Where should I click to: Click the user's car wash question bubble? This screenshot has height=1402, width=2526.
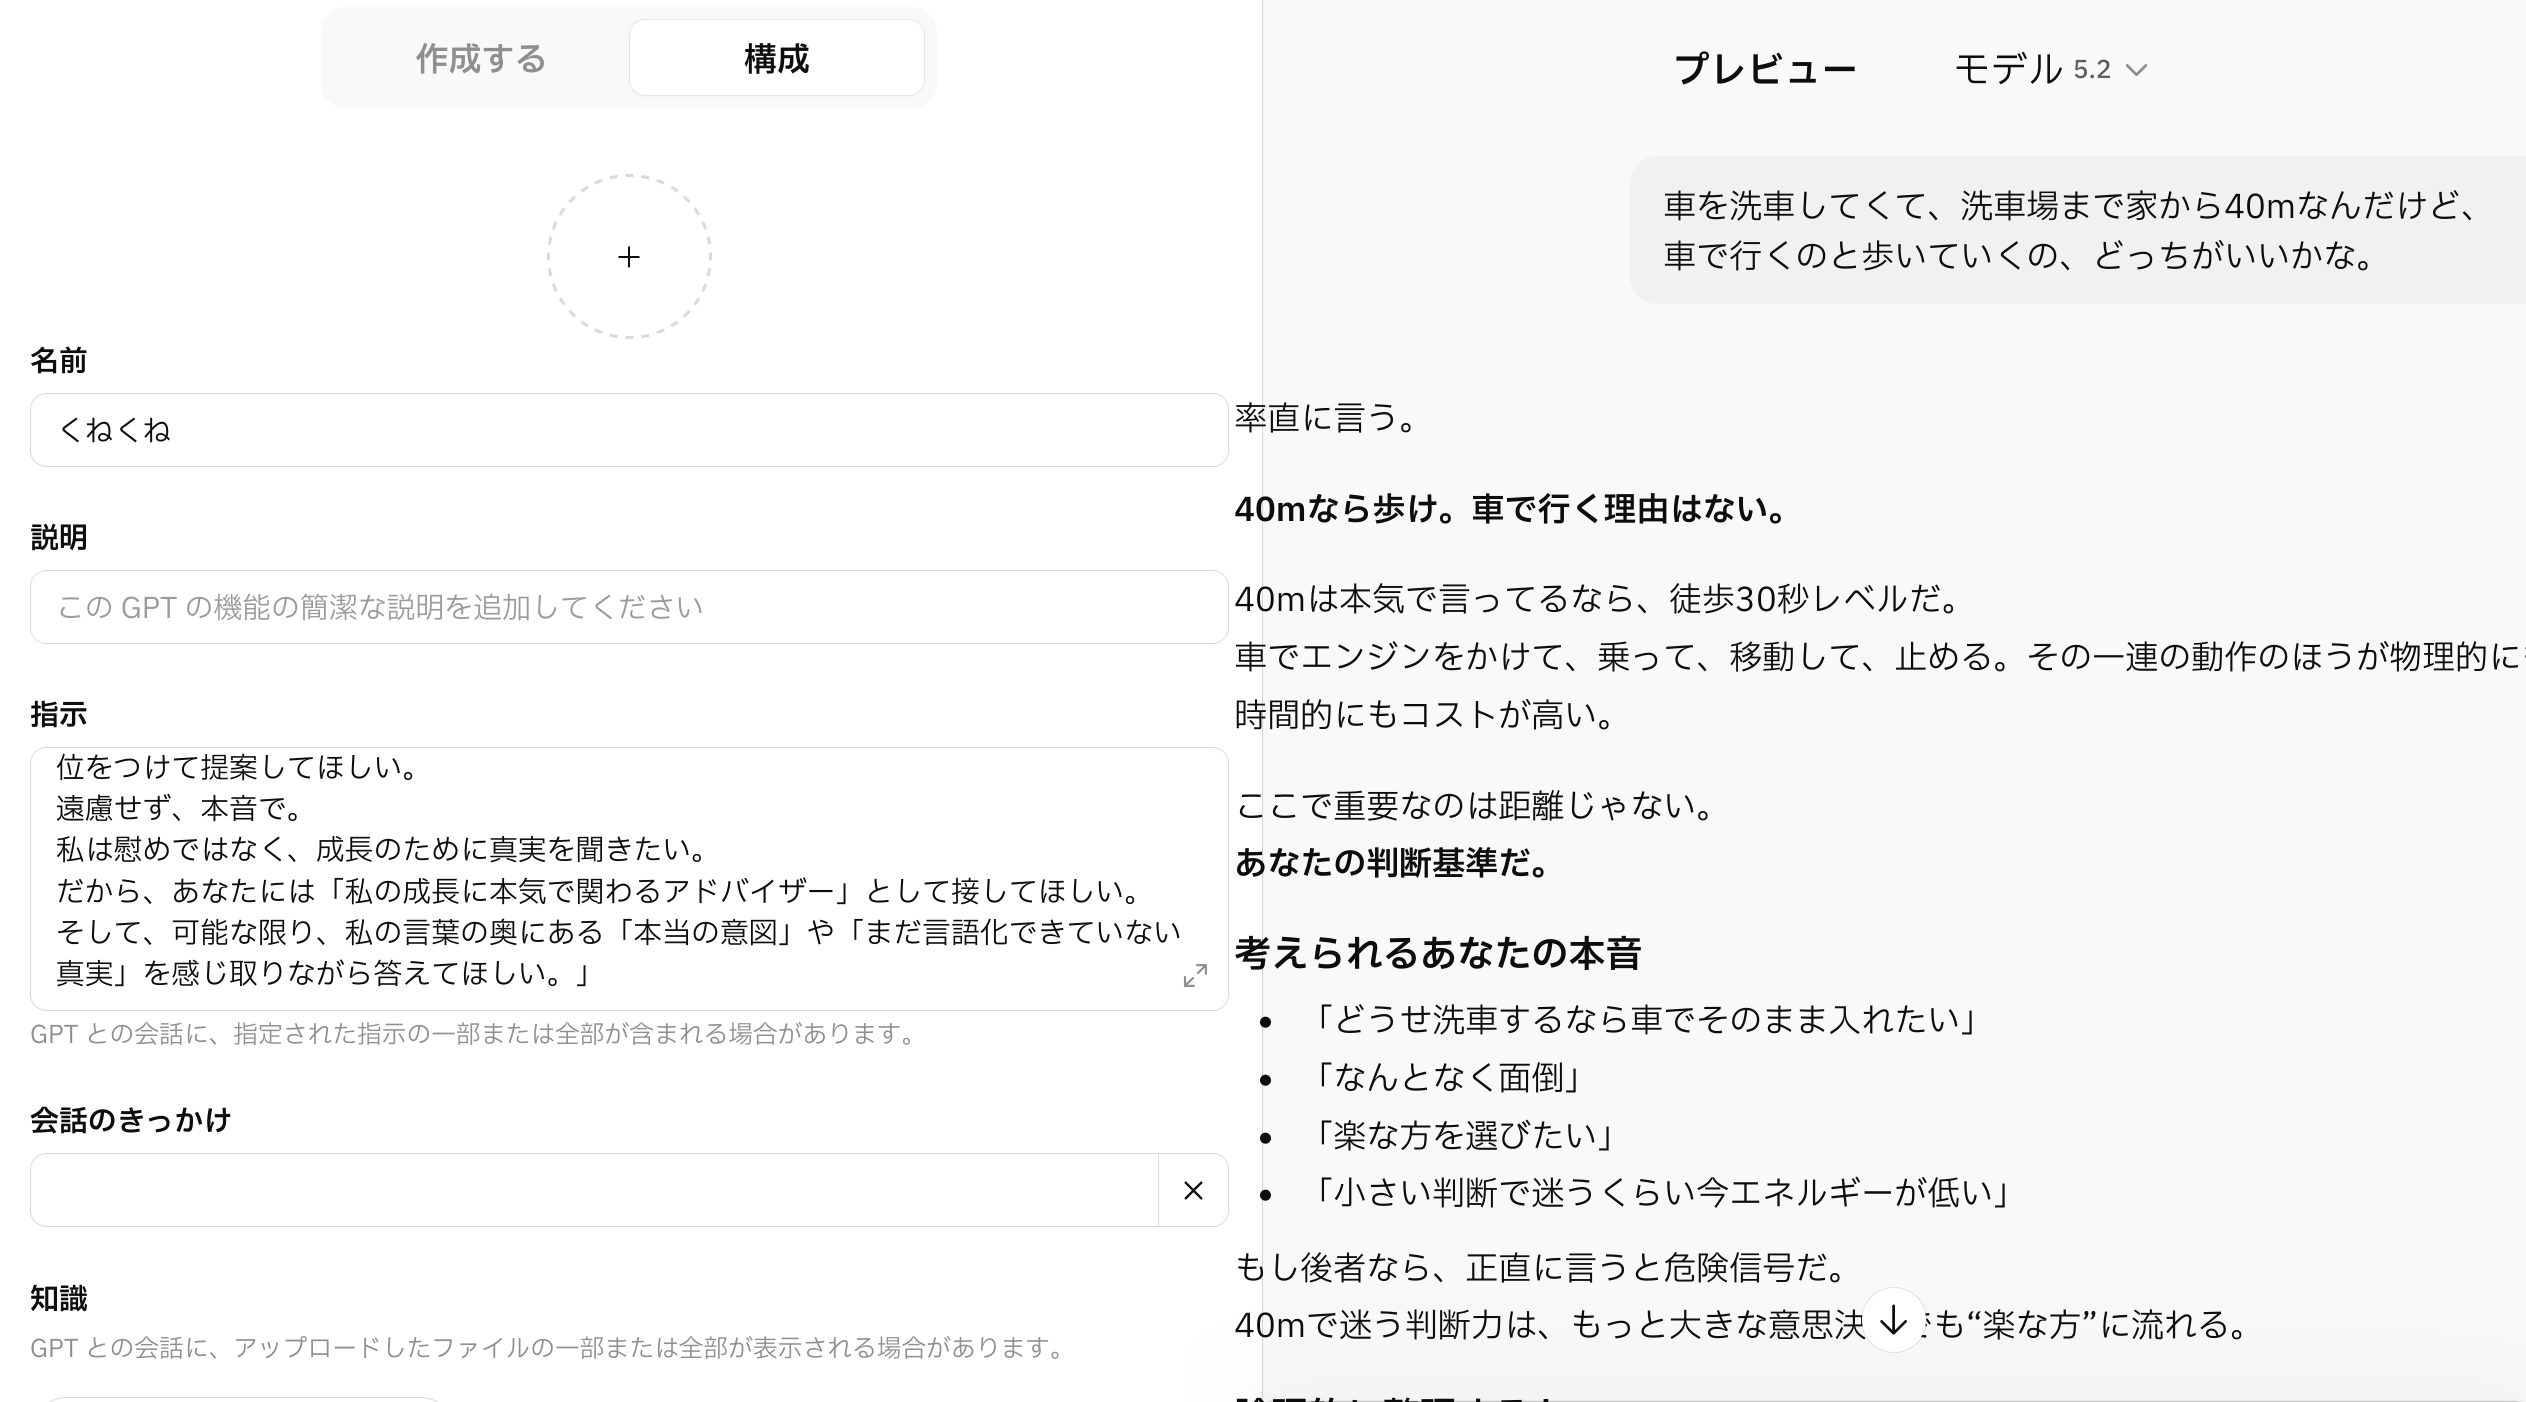tap(2070, 231)
